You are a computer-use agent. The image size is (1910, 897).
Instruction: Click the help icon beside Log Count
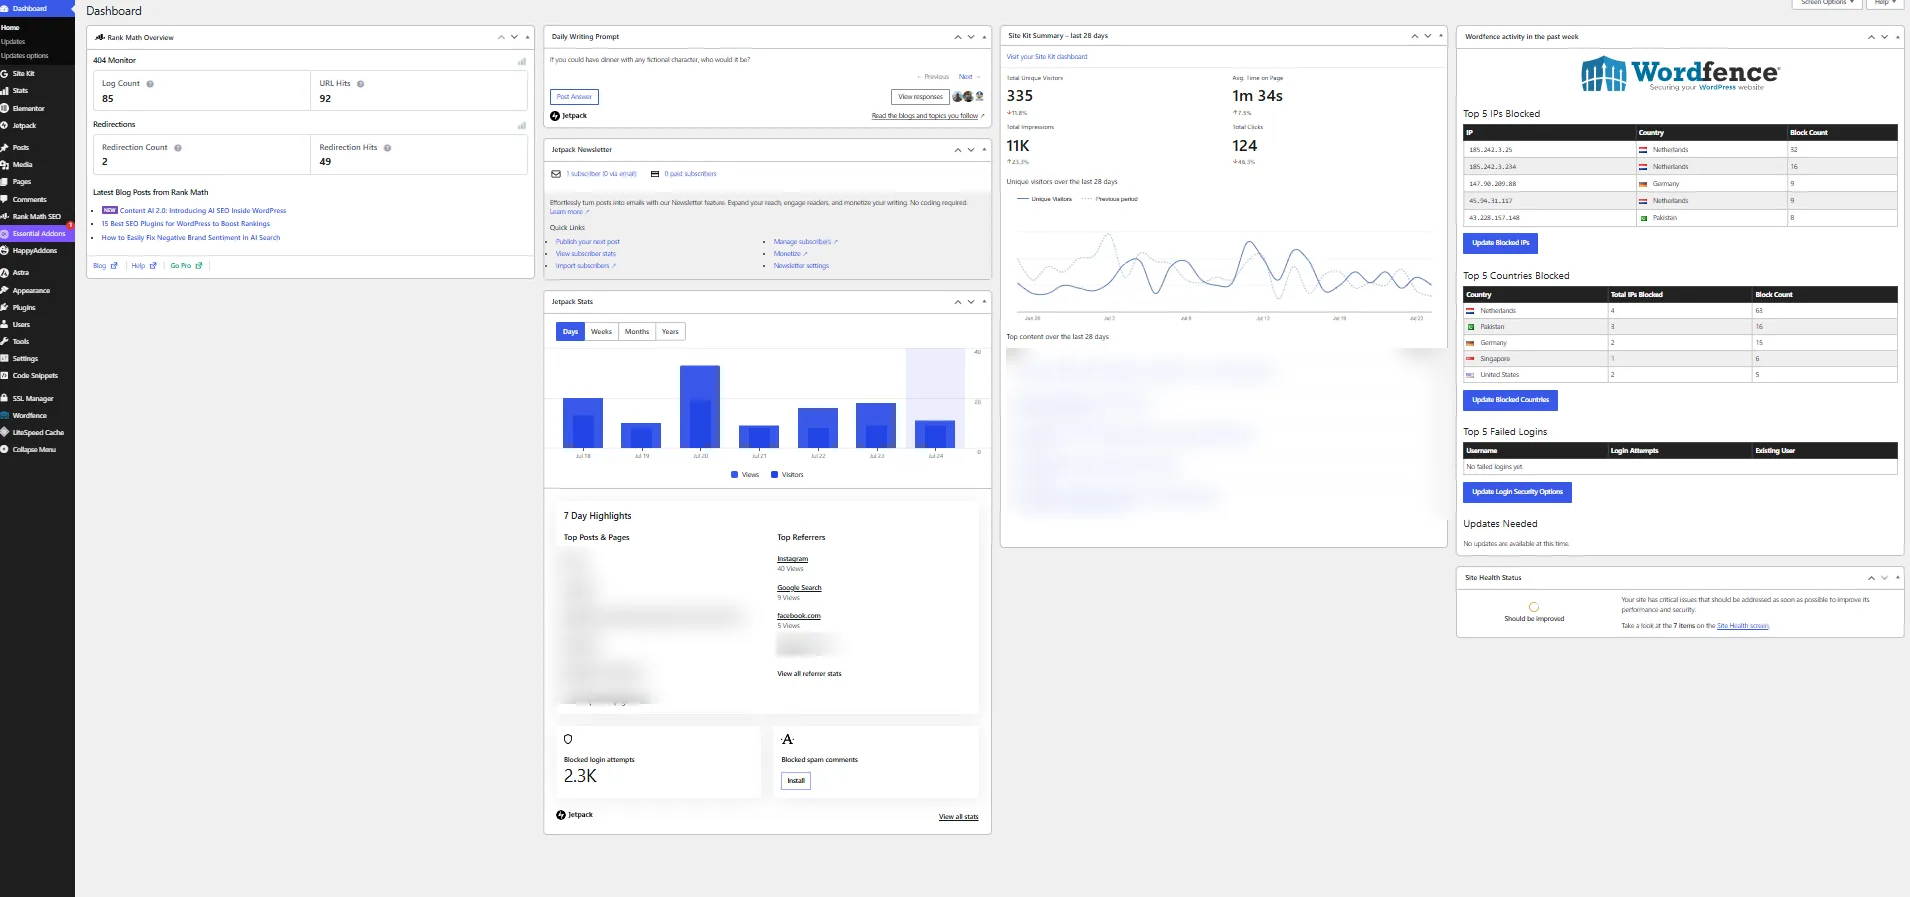pos(150,84)
